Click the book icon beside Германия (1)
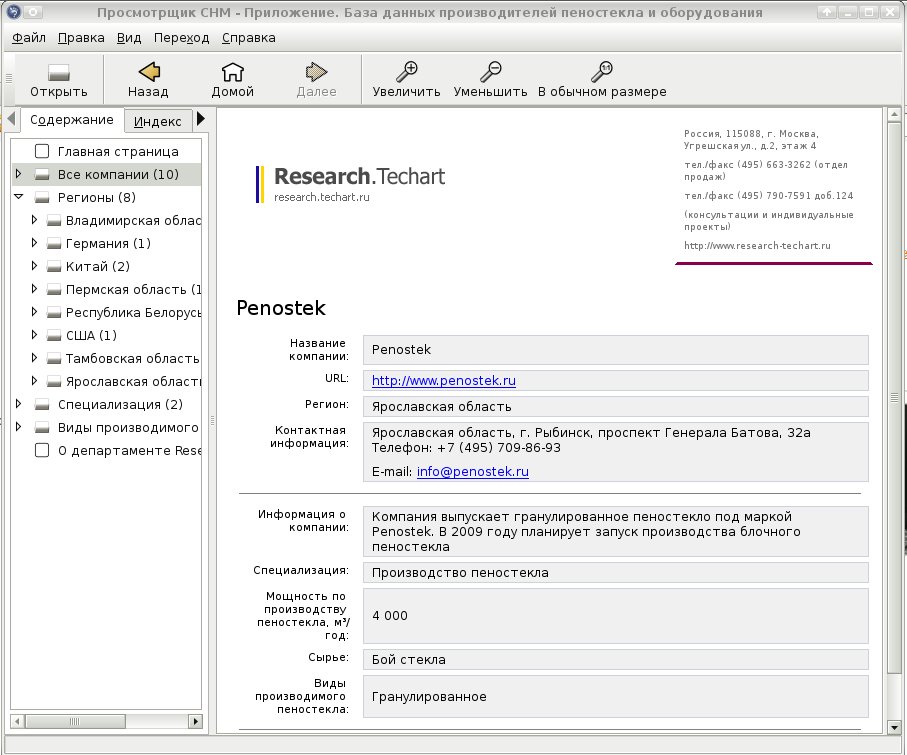Screen dimensions: 907x755 [54, 244]
